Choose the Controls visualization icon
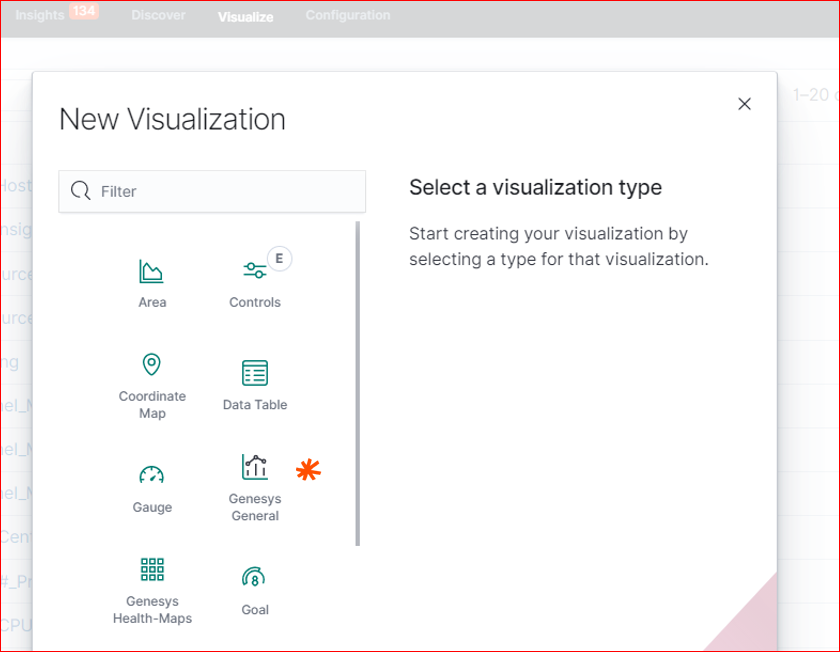Image resolution: width=840 pixels, height=652 pixels. tap(255, 270)
